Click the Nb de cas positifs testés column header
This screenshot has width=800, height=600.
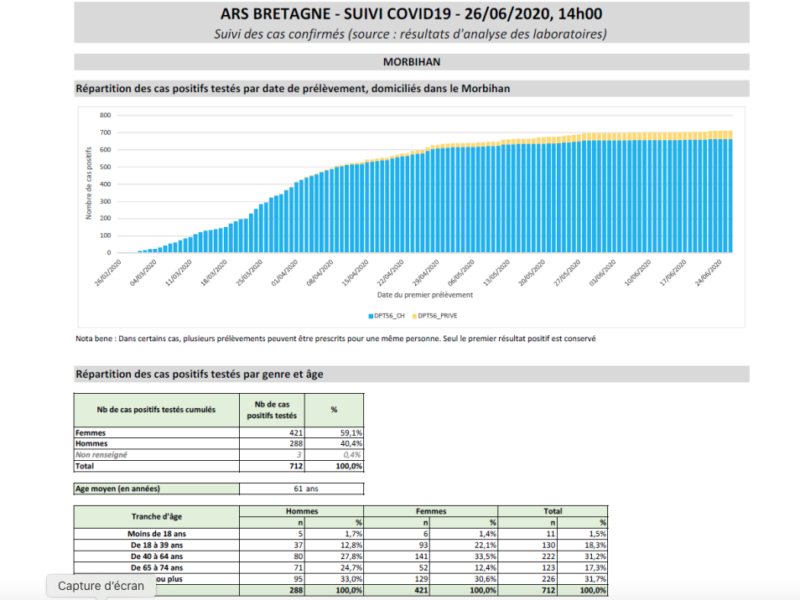[270, 409]
